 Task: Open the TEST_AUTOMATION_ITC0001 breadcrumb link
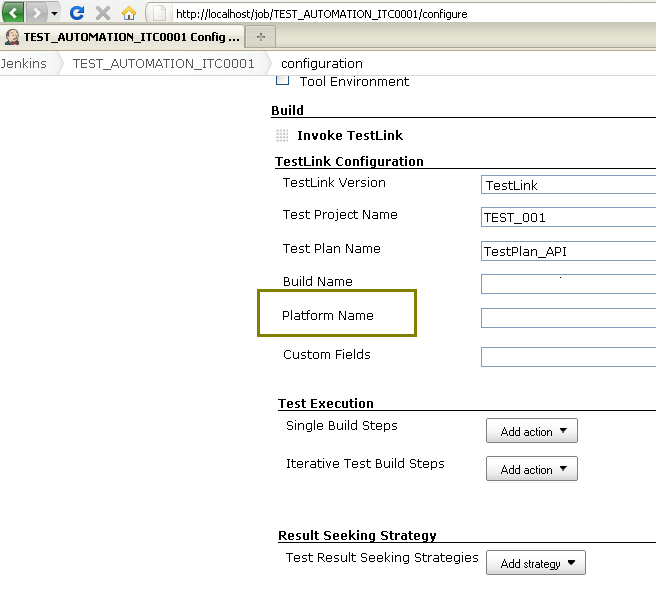point(163,63)
